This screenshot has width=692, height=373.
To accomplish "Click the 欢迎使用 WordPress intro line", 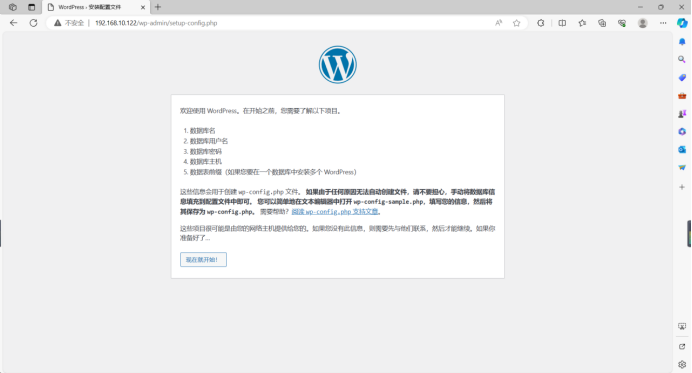I will (x=261, y=111).
